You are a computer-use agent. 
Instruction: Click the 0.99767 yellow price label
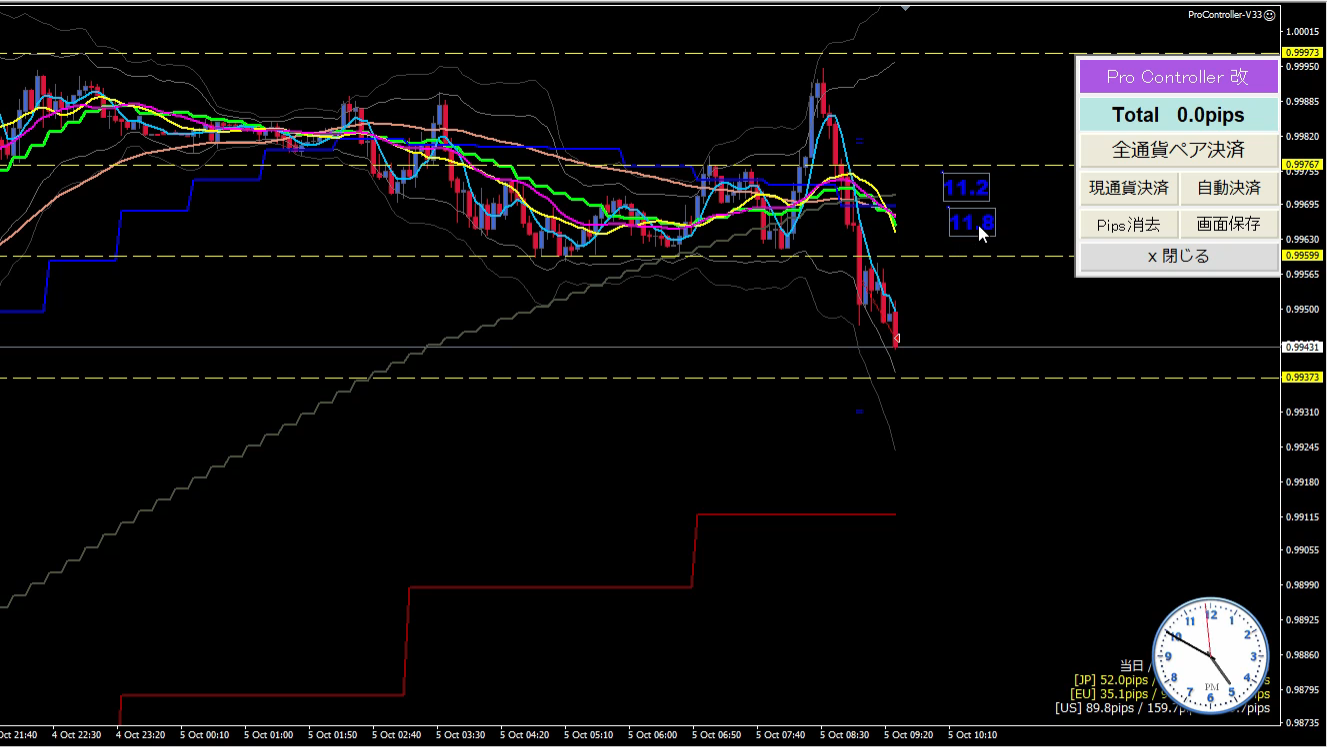pos(1303,165)
